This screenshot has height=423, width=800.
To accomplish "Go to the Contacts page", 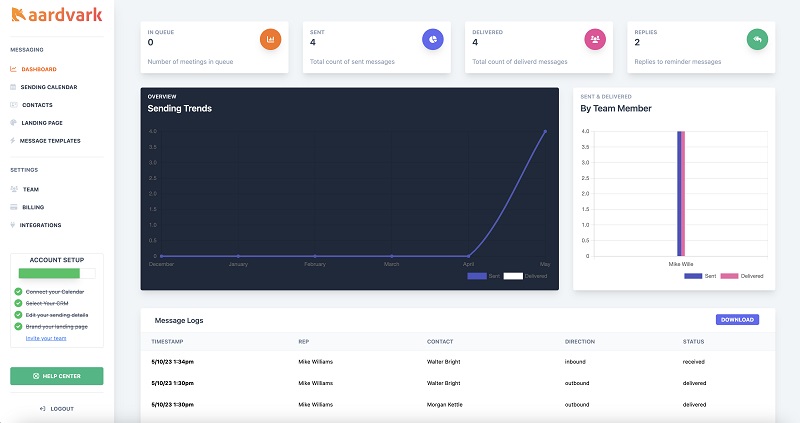I will [x=37, y=105].
